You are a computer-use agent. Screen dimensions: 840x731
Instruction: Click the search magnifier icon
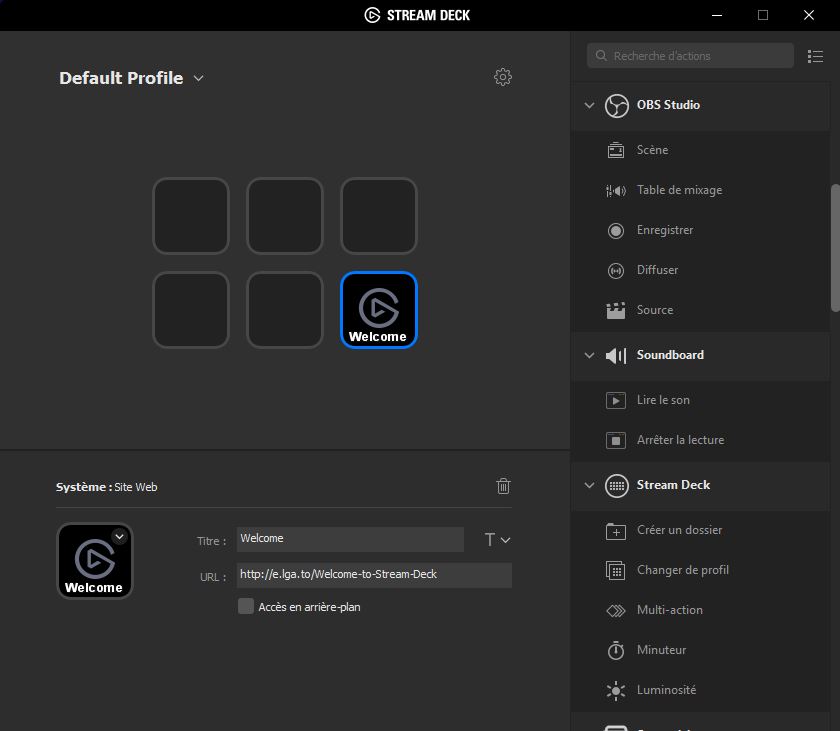click(x=601, y=56)
